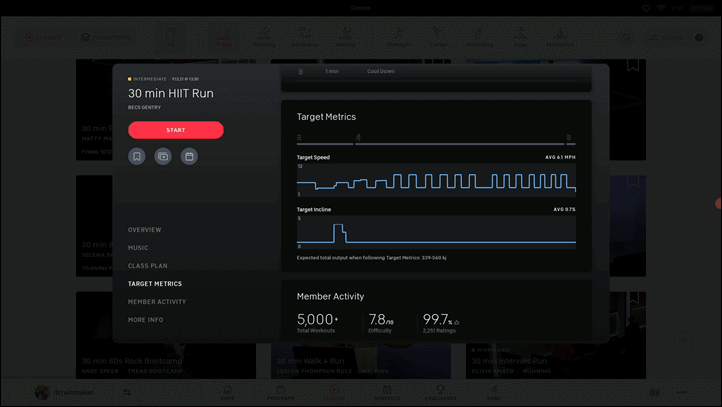
Task: Select the Yoga category icon
Action: [x=520, y=38]
